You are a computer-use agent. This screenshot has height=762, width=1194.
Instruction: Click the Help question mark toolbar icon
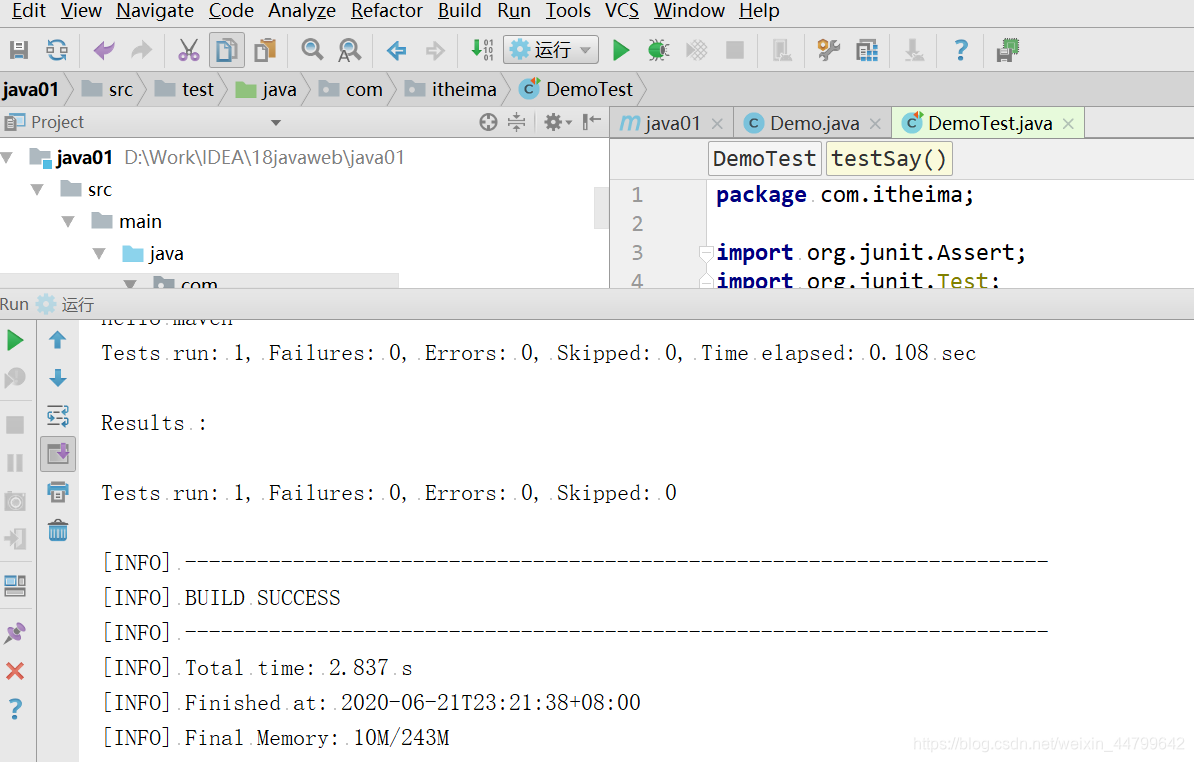point(961,51)
